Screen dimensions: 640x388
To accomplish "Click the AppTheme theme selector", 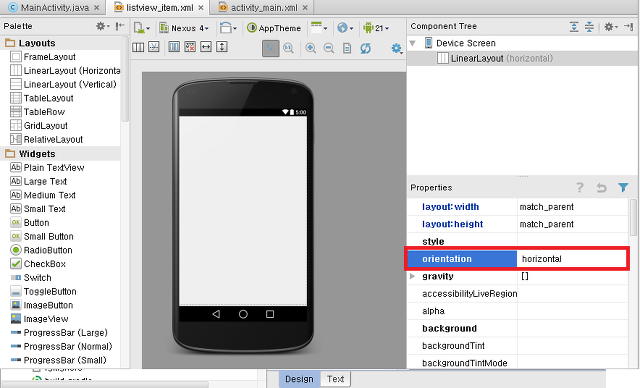I will point(274,28).
